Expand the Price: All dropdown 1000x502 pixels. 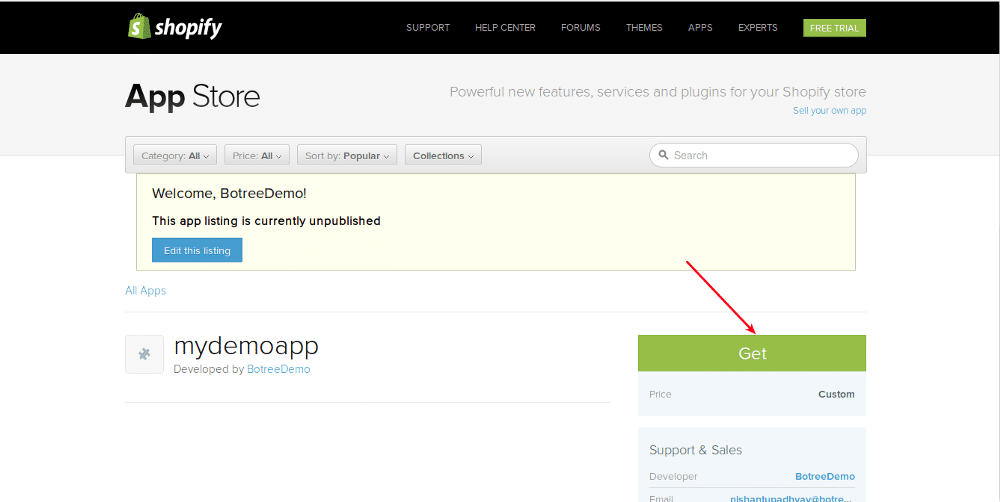coord(256,155)
